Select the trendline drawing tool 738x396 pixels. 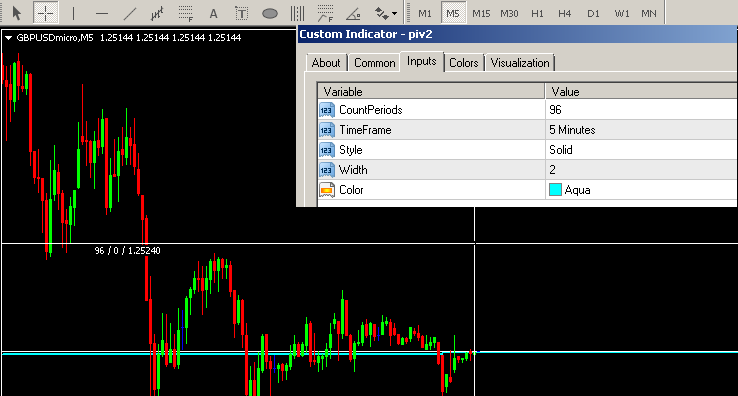[x=129, y=13]
